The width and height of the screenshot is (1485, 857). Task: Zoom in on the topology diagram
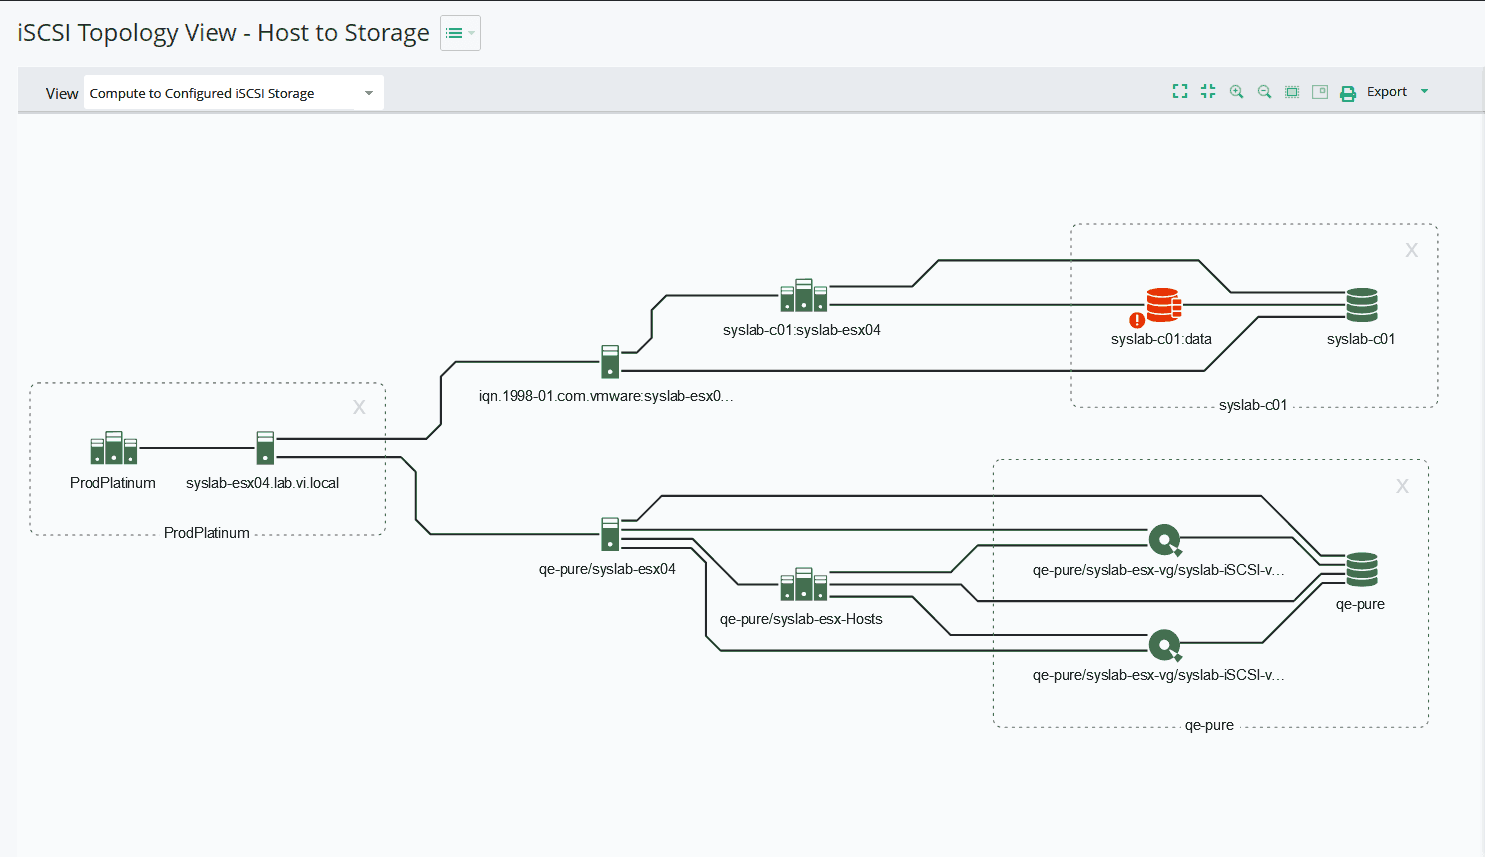[1236, 91]
